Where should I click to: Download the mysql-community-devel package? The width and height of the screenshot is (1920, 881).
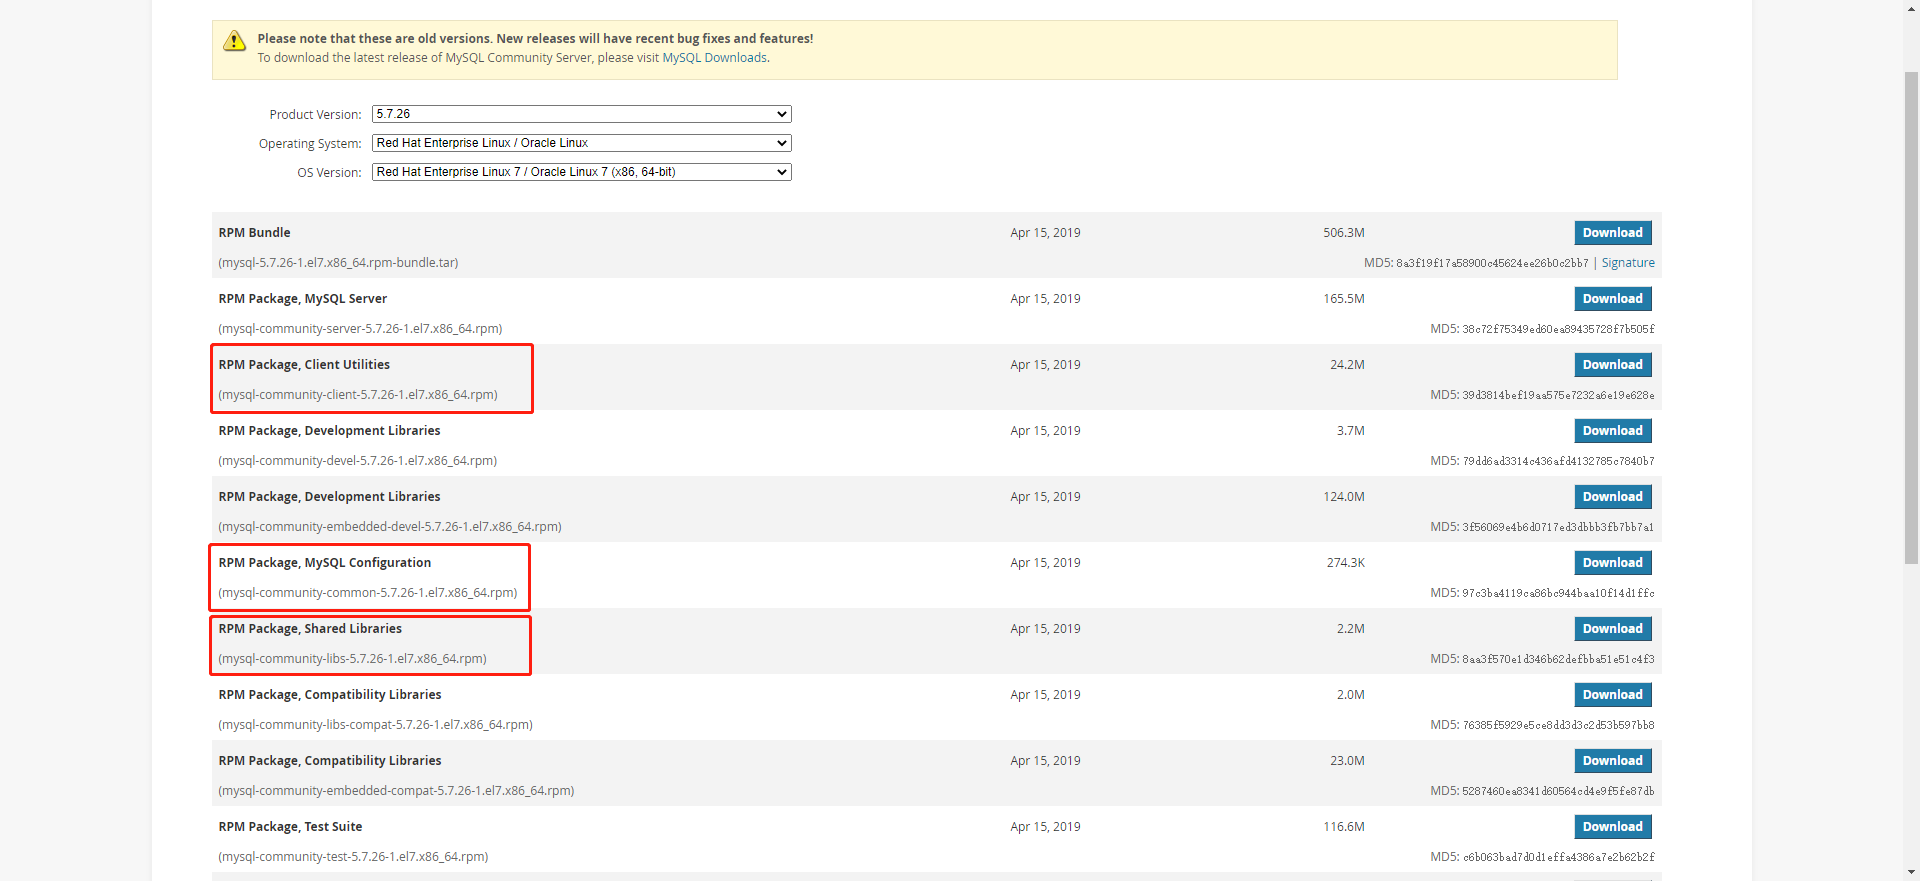click(x=1612, y=431)
